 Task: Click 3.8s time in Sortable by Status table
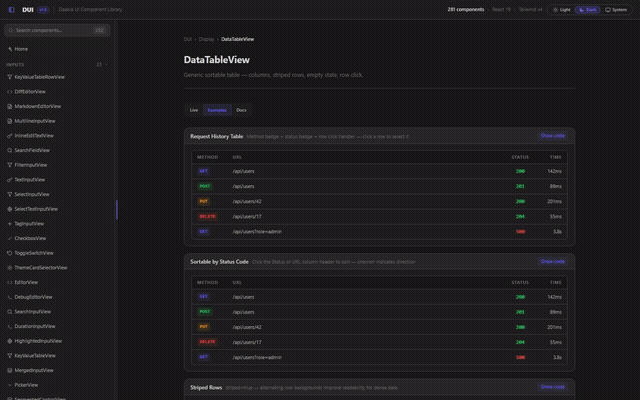[x=557, y=357]
